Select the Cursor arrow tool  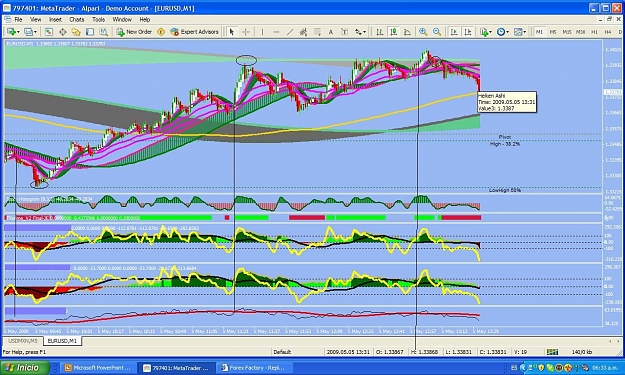click(x=232, y=32)
